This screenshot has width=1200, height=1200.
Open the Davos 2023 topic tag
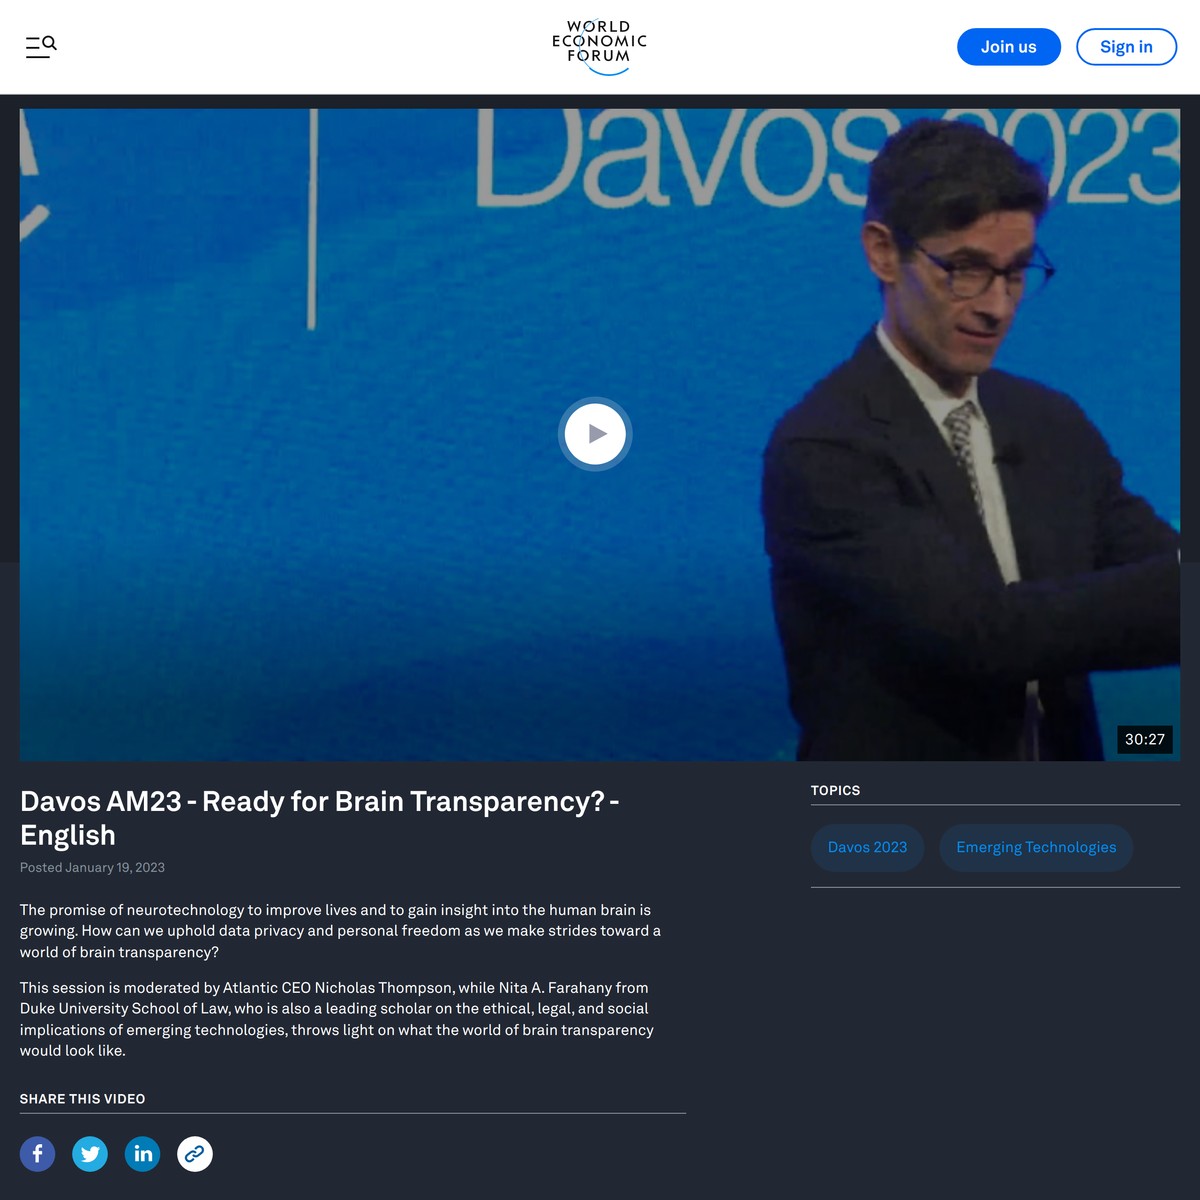coord(867,847)
